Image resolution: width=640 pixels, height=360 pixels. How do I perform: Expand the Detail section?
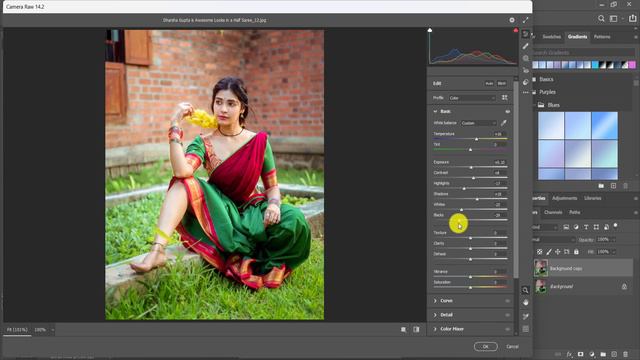(435, 315)
